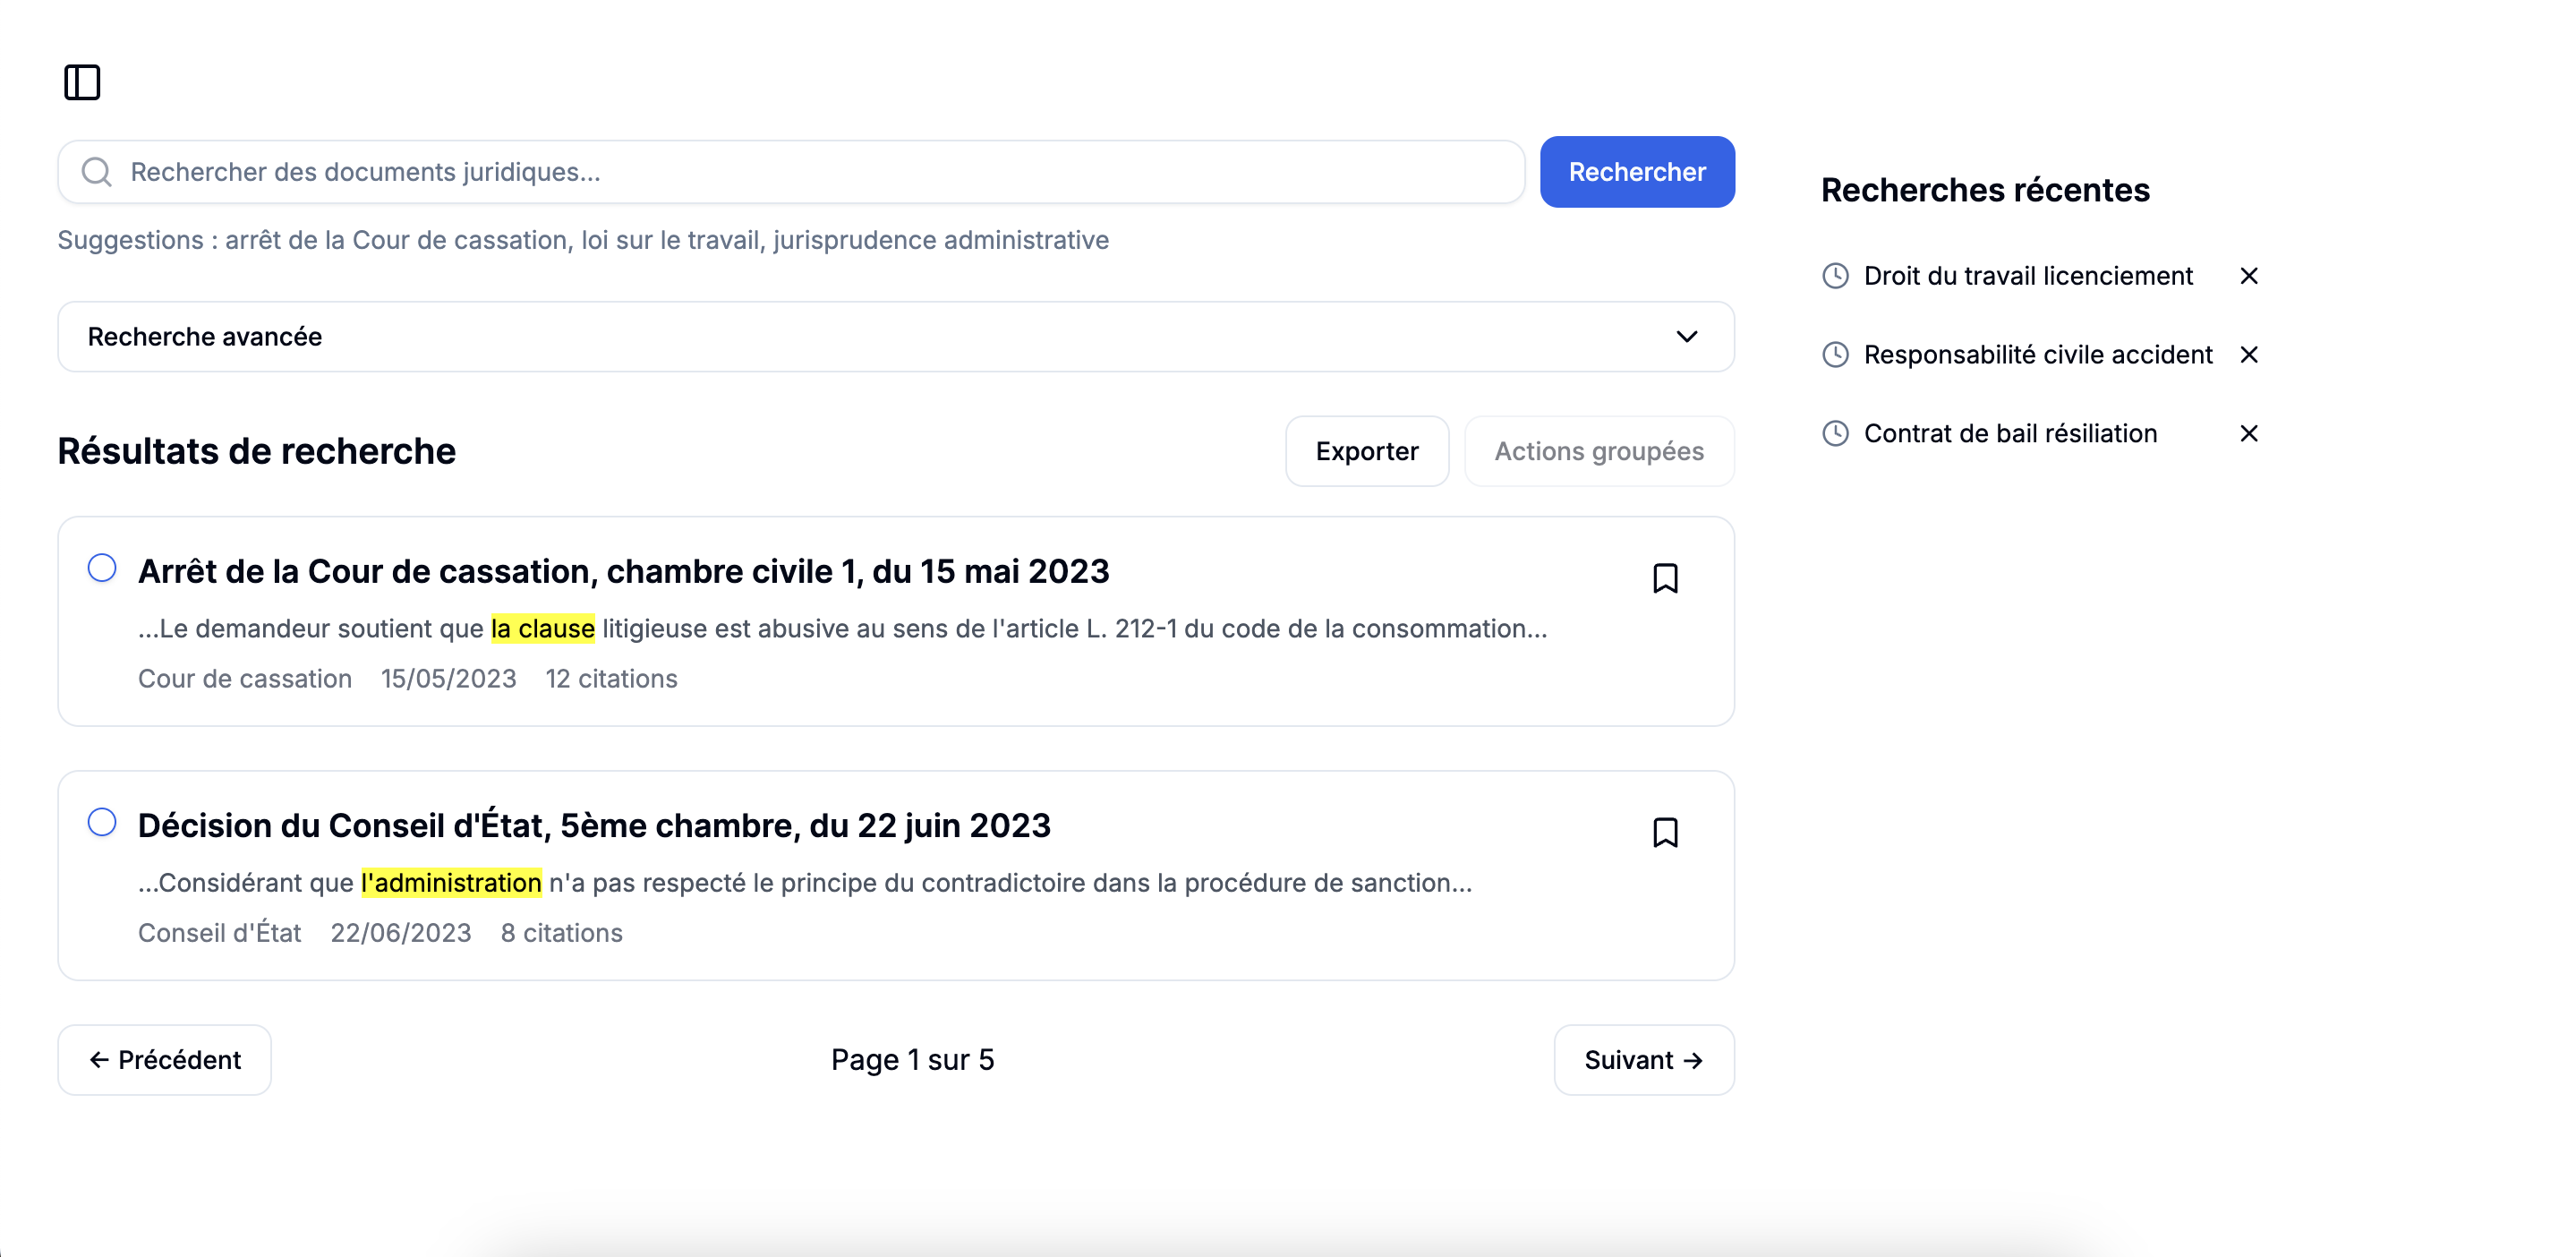Remove 'Droit du travail licenciement' recent search
Image resolution: width=2576 pixels, height=1257 pixels.
[2249, 276]
